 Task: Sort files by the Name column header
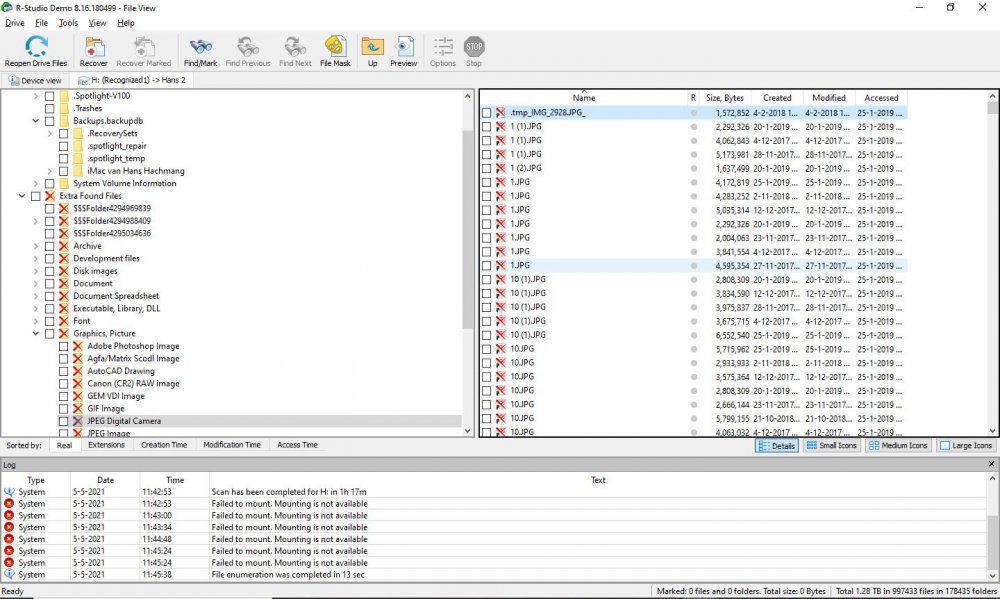click(x=583, y=98)
